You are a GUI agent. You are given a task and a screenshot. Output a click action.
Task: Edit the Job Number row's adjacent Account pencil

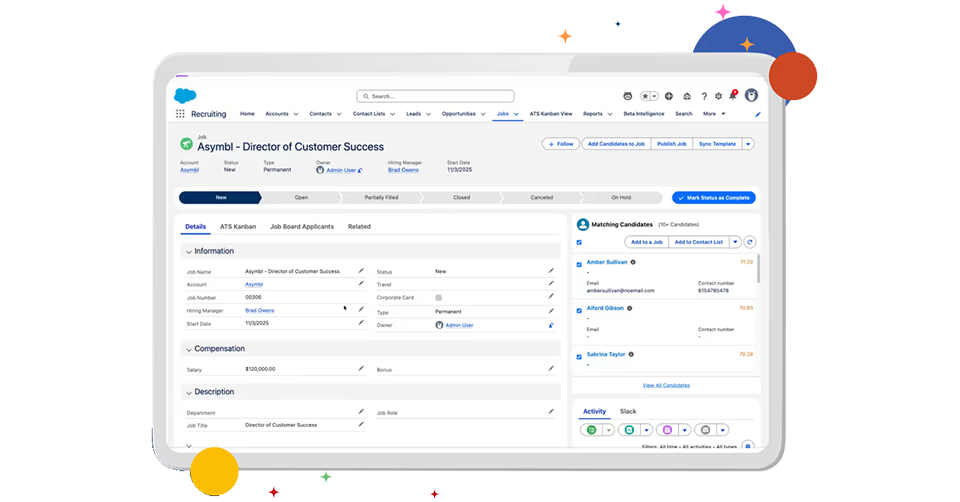pyautogui.click(x=361, y=283)
